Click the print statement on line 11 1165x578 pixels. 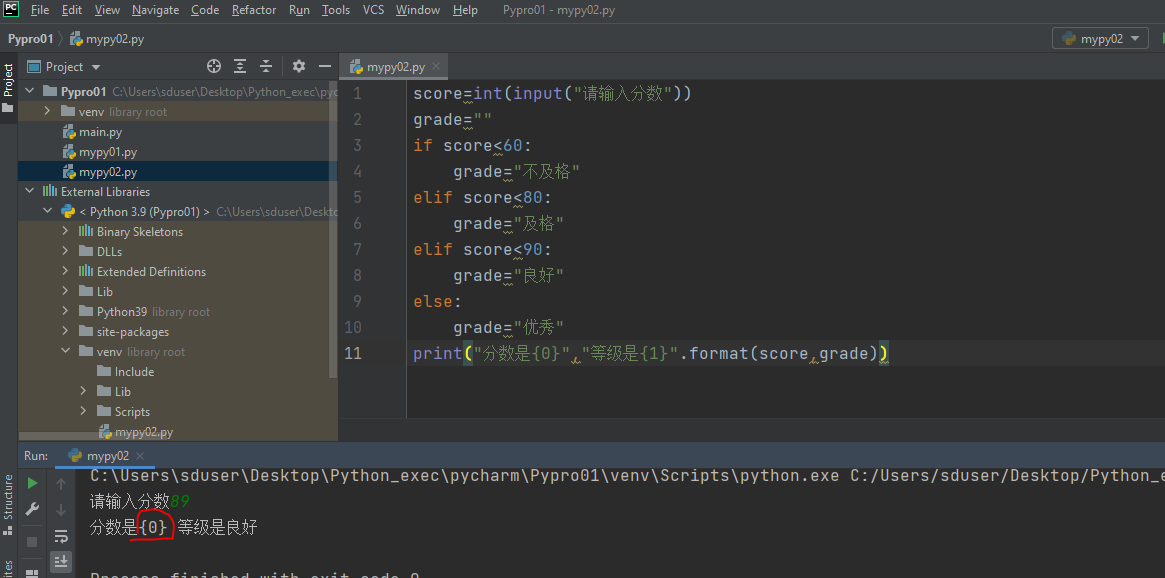(651, 354)
